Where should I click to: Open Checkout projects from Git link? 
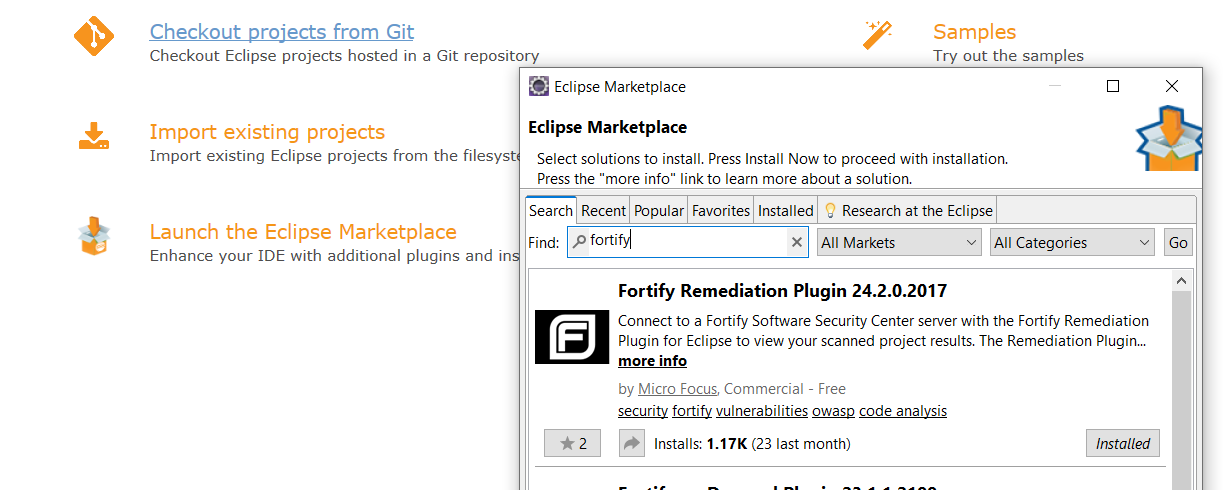coord(282,32)
